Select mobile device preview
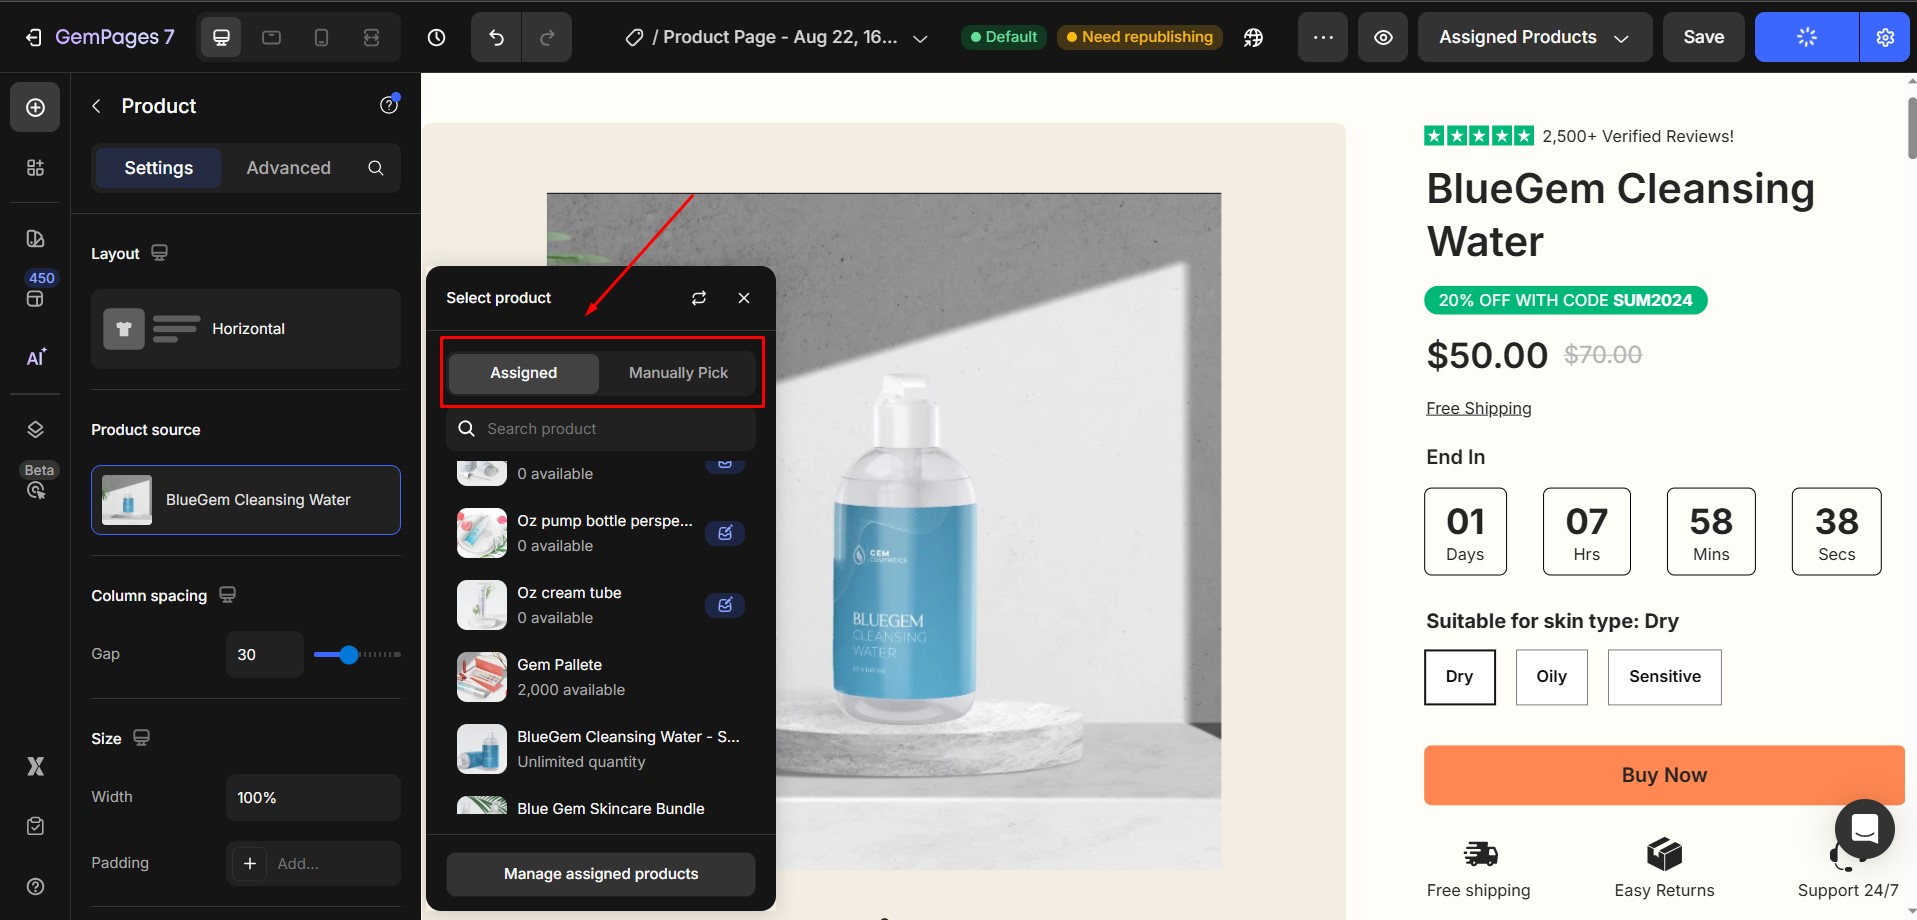 coord(320,37)
